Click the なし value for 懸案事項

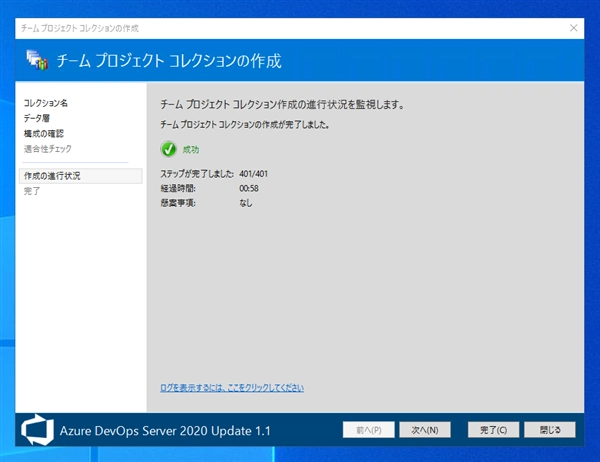click(246, 203)
